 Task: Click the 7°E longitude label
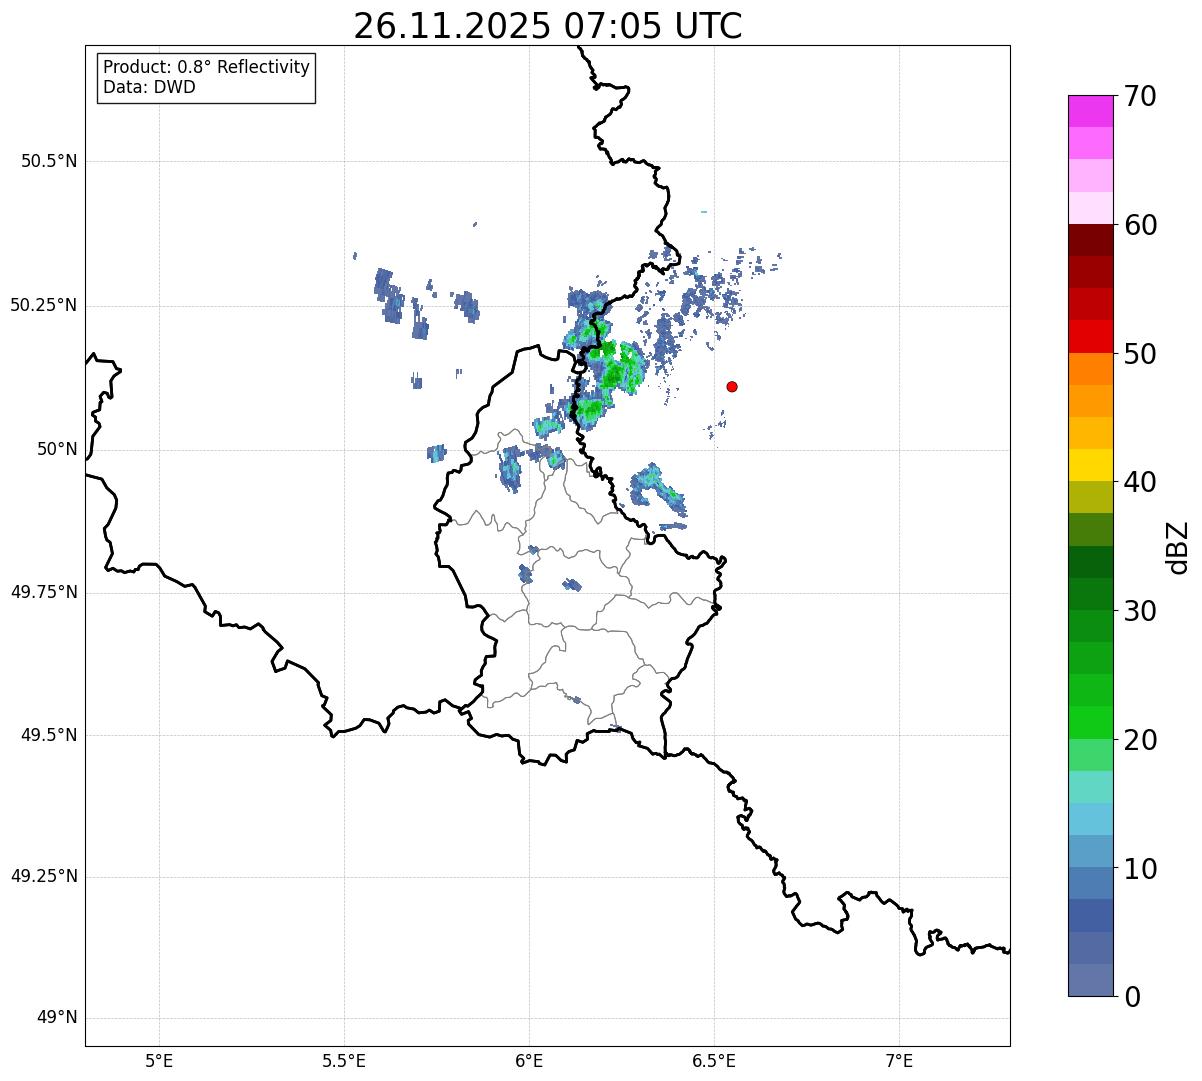(899, 1060)
